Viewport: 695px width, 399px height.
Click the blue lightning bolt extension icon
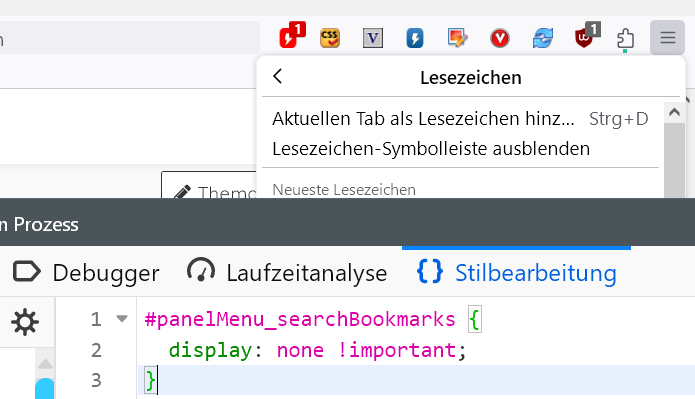pos(415,38)
